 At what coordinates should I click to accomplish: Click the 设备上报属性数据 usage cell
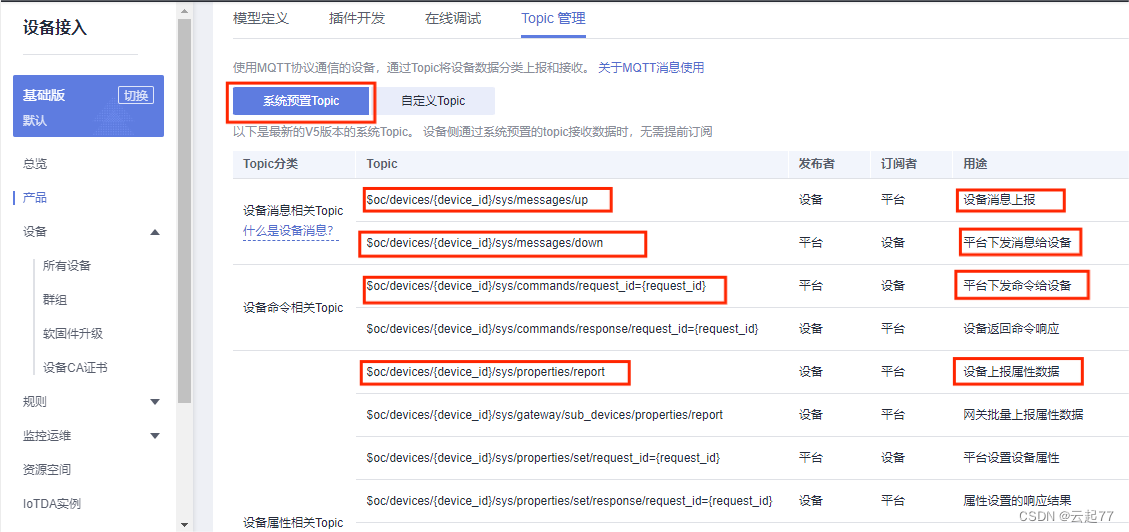(1011, 372)
